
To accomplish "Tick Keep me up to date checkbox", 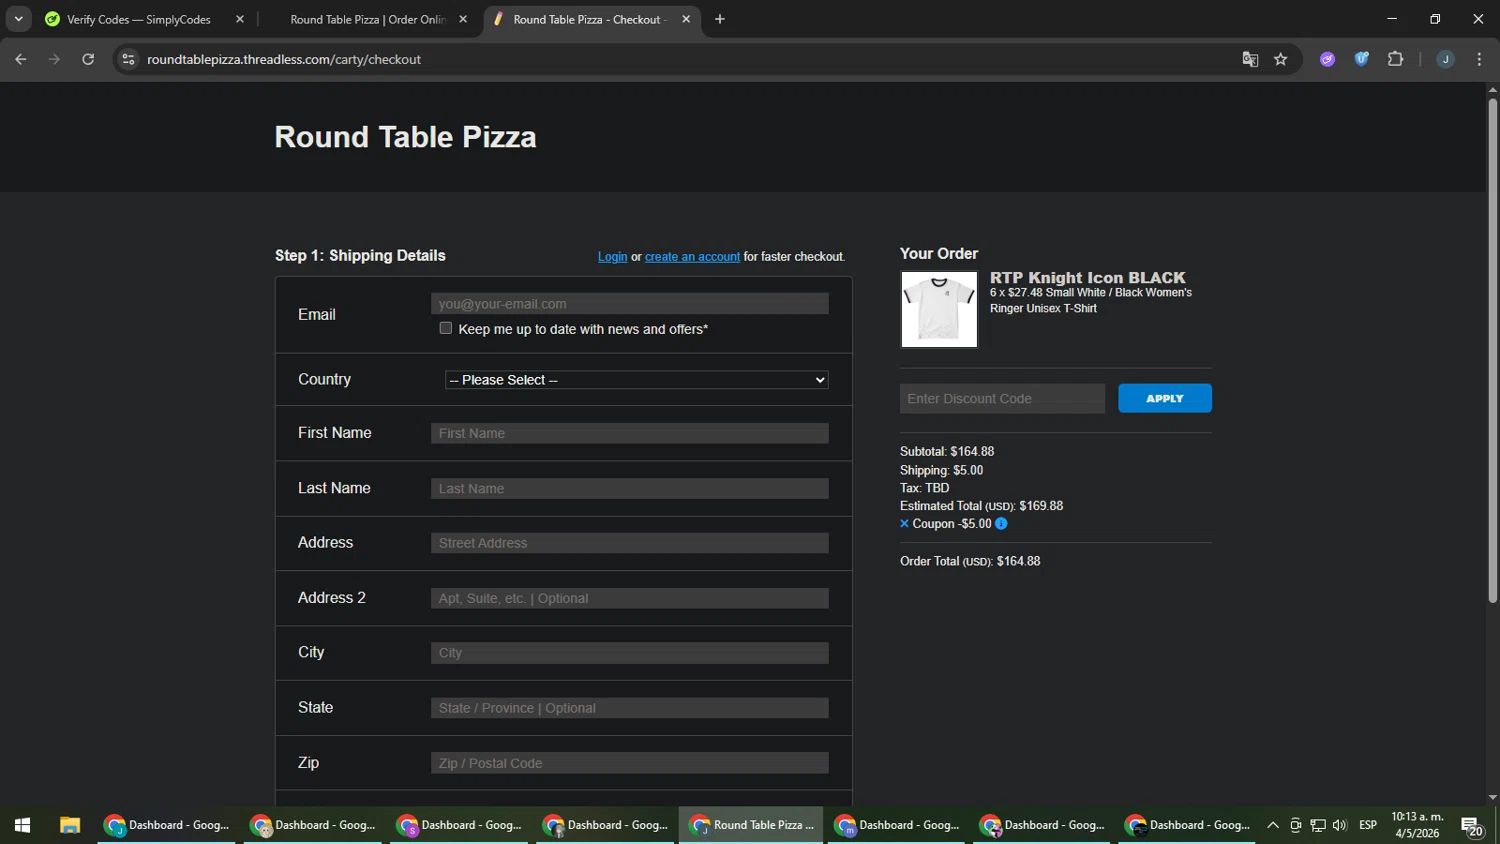I will click(446, 328).
